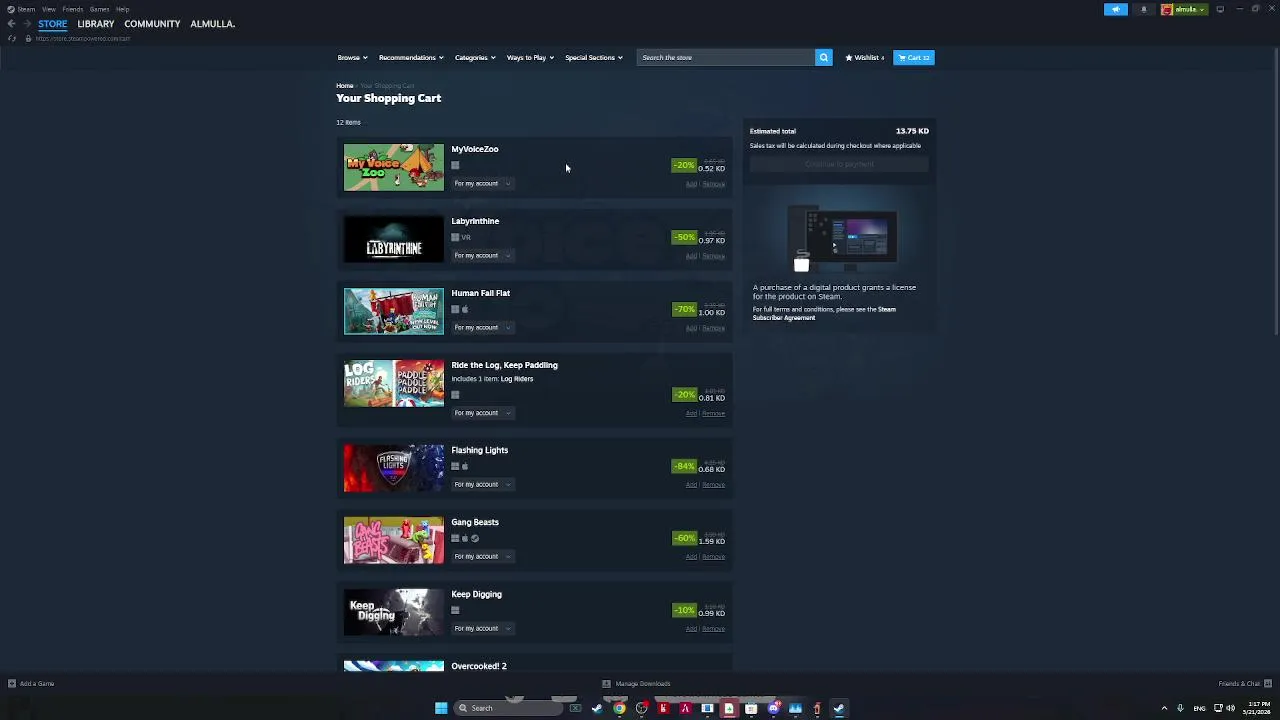
Task: Open Flashing Lights 'For my account' dropdown
Action: point(482,485)
